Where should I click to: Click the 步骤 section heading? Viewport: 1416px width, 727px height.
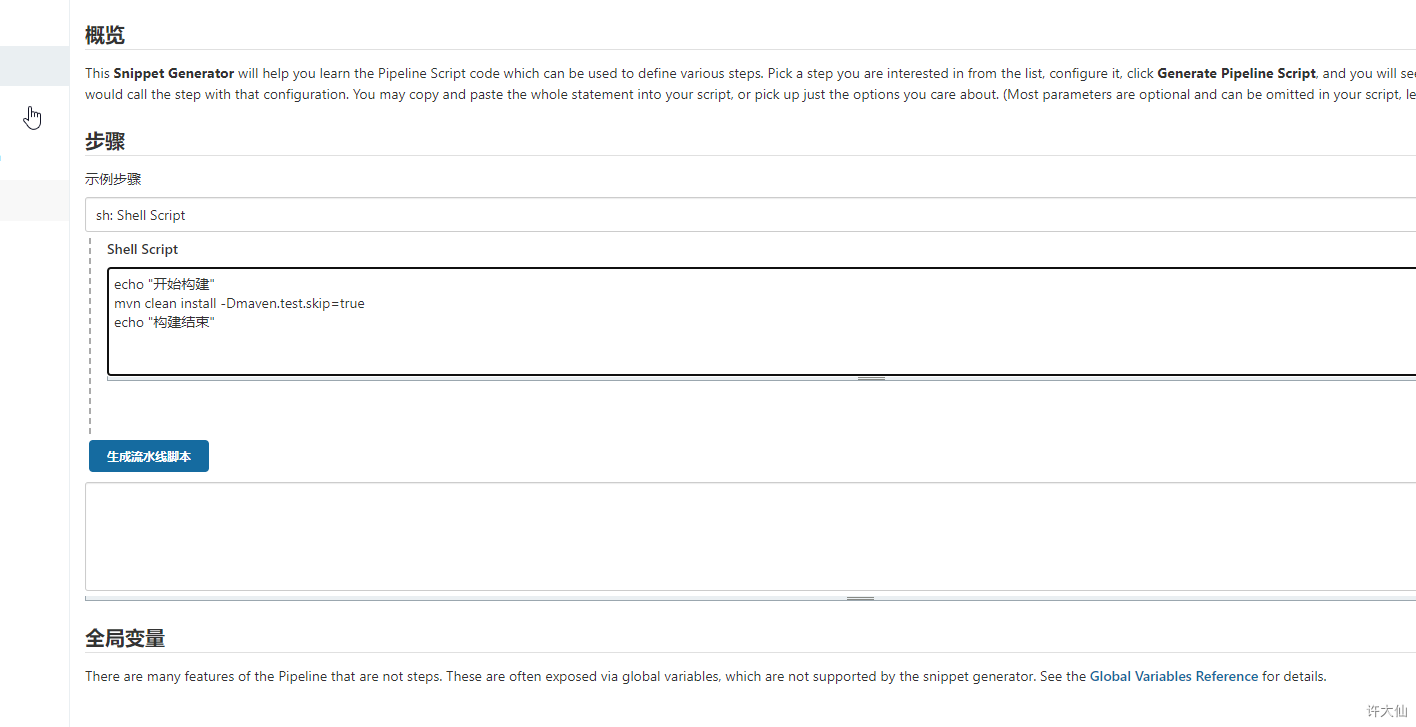click(x=105, y=142)
